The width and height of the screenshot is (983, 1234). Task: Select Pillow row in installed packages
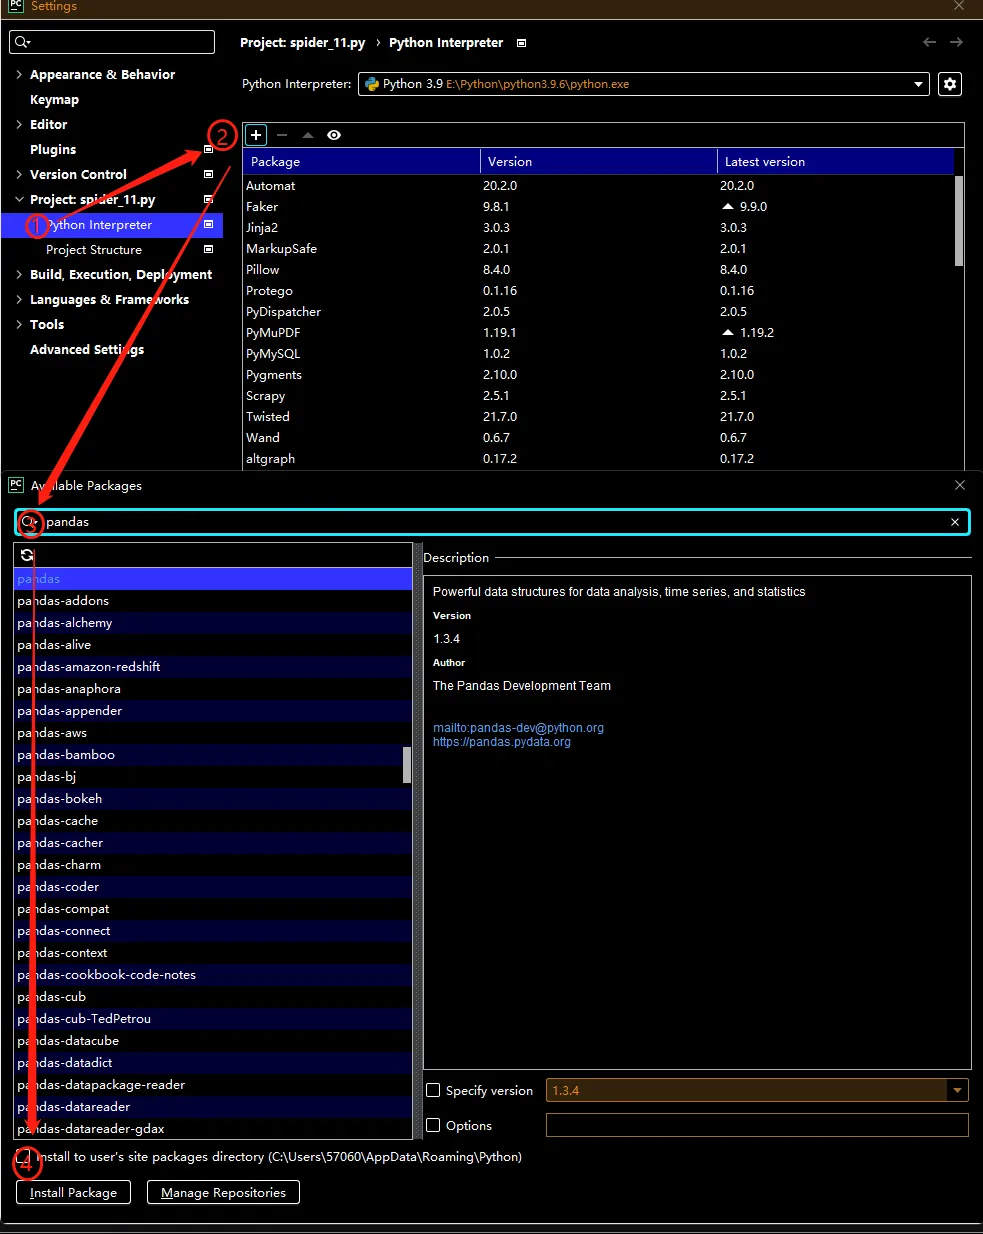[599, 270]
